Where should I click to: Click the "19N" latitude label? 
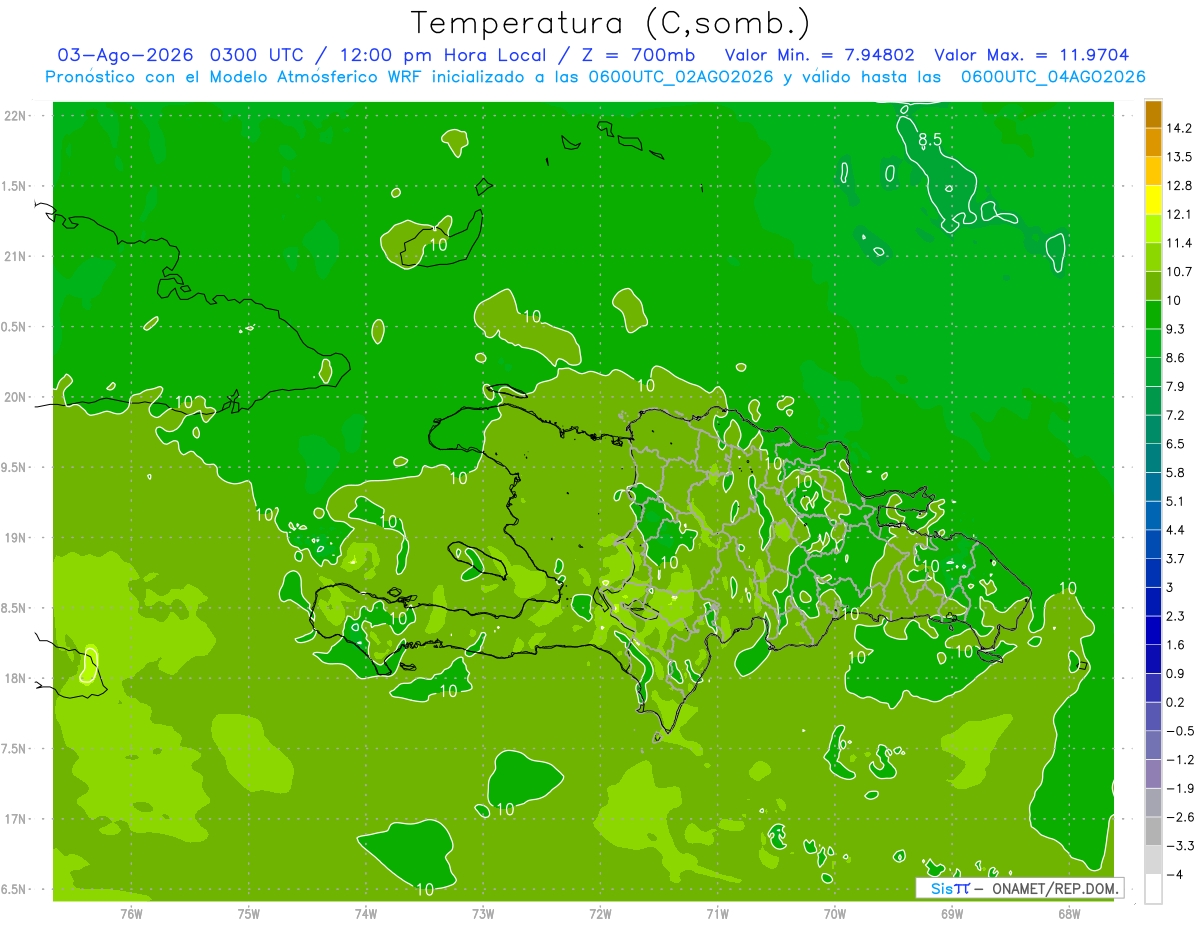pyautogui.click(x=15, y=538)
